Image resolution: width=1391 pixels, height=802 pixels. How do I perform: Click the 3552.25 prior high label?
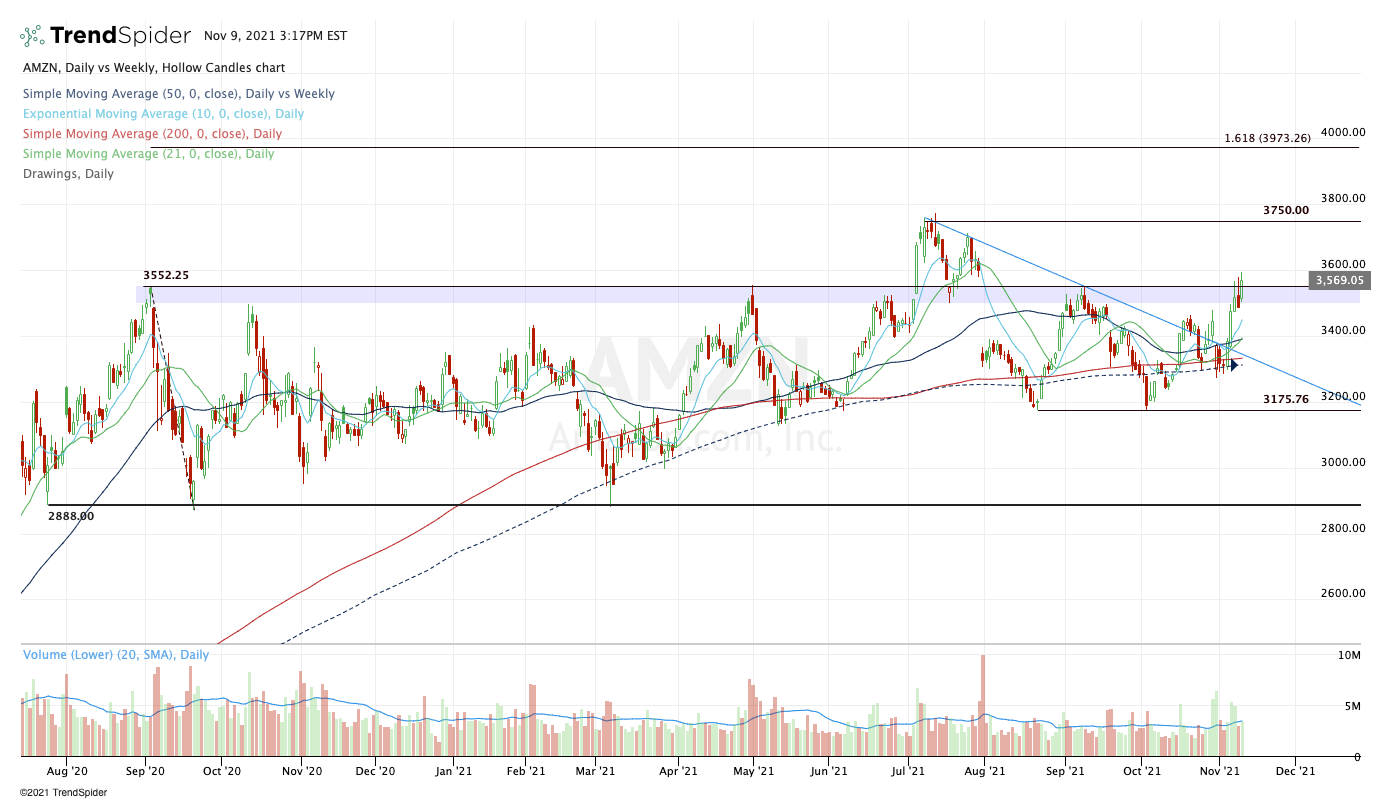[166, 275]
